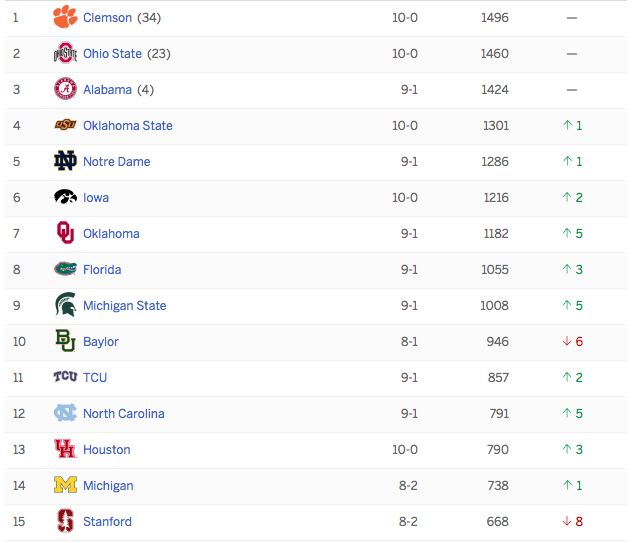Viewport: 637px width, 543px height.
Task: Open the Ohio State team link
Action: click(x=113, y=54)
